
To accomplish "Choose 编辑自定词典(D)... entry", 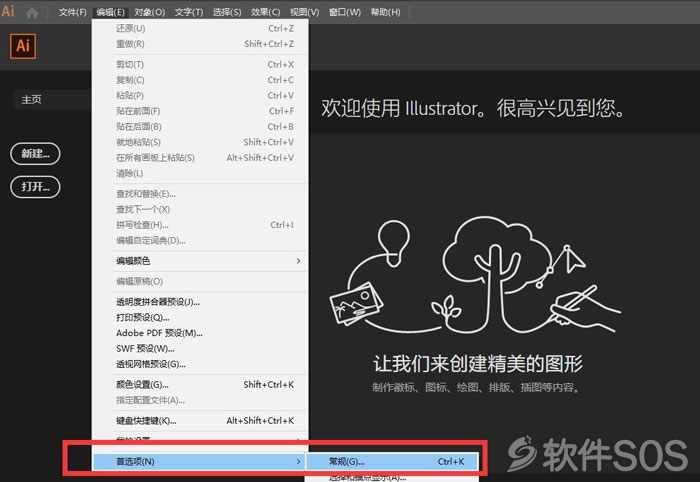I will click(x=200, y=241).
